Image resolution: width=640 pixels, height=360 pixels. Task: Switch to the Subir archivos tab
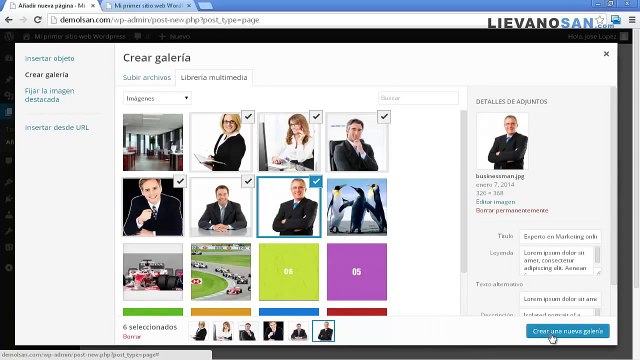pos(147,78)
